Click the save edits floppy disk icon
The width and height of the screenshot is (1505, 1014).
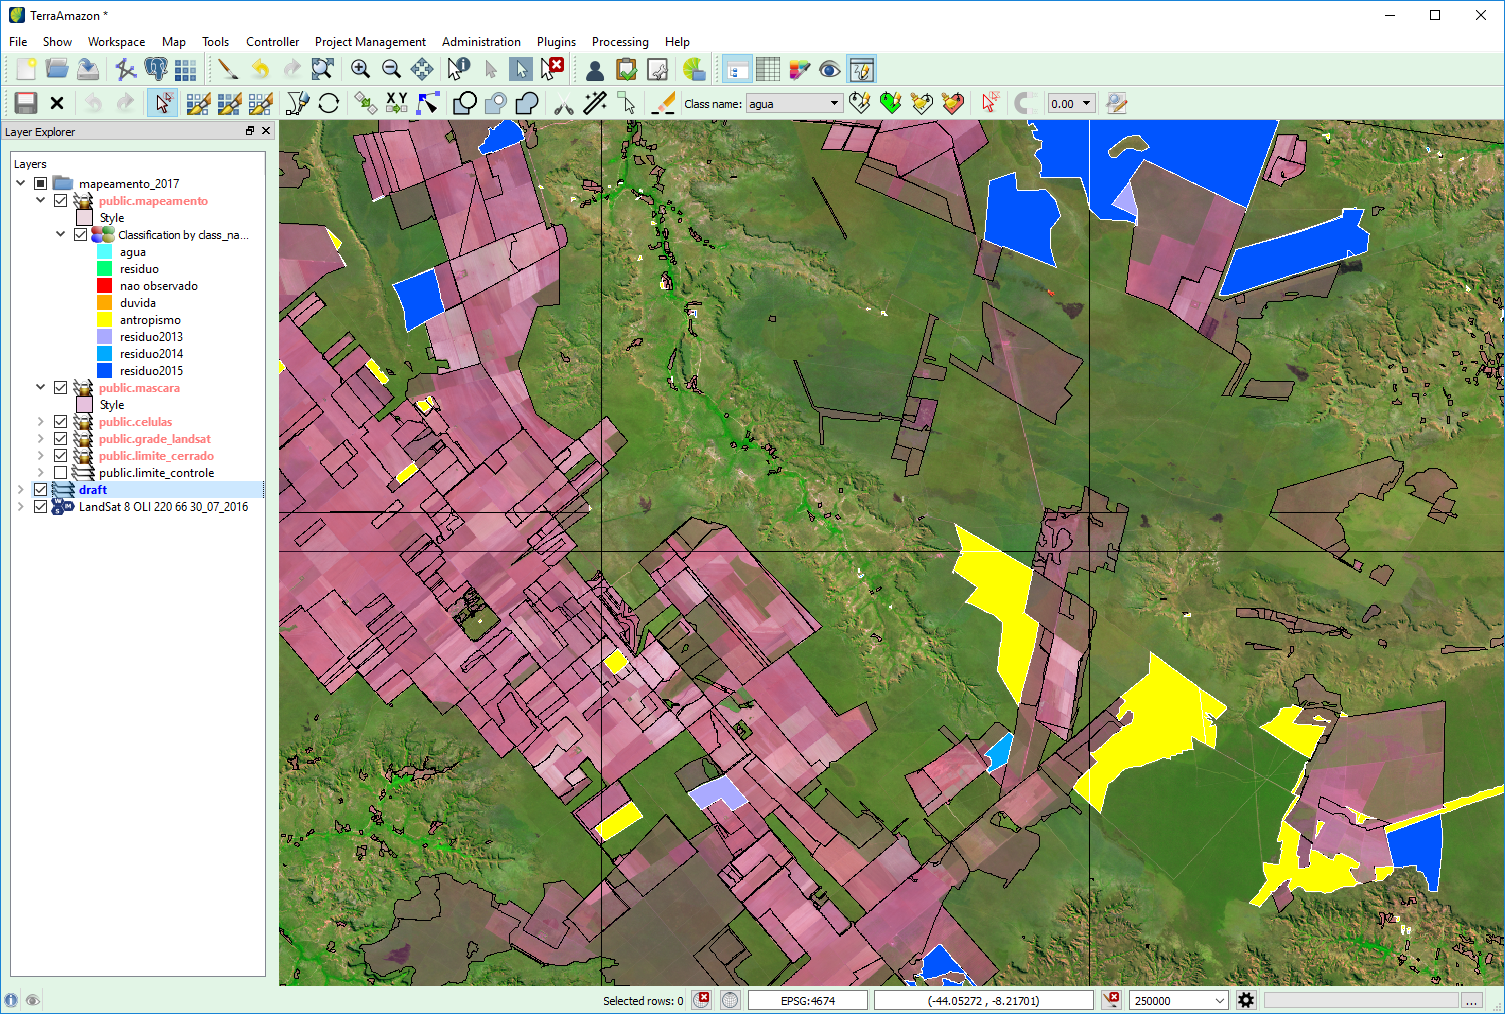point(25,103)
